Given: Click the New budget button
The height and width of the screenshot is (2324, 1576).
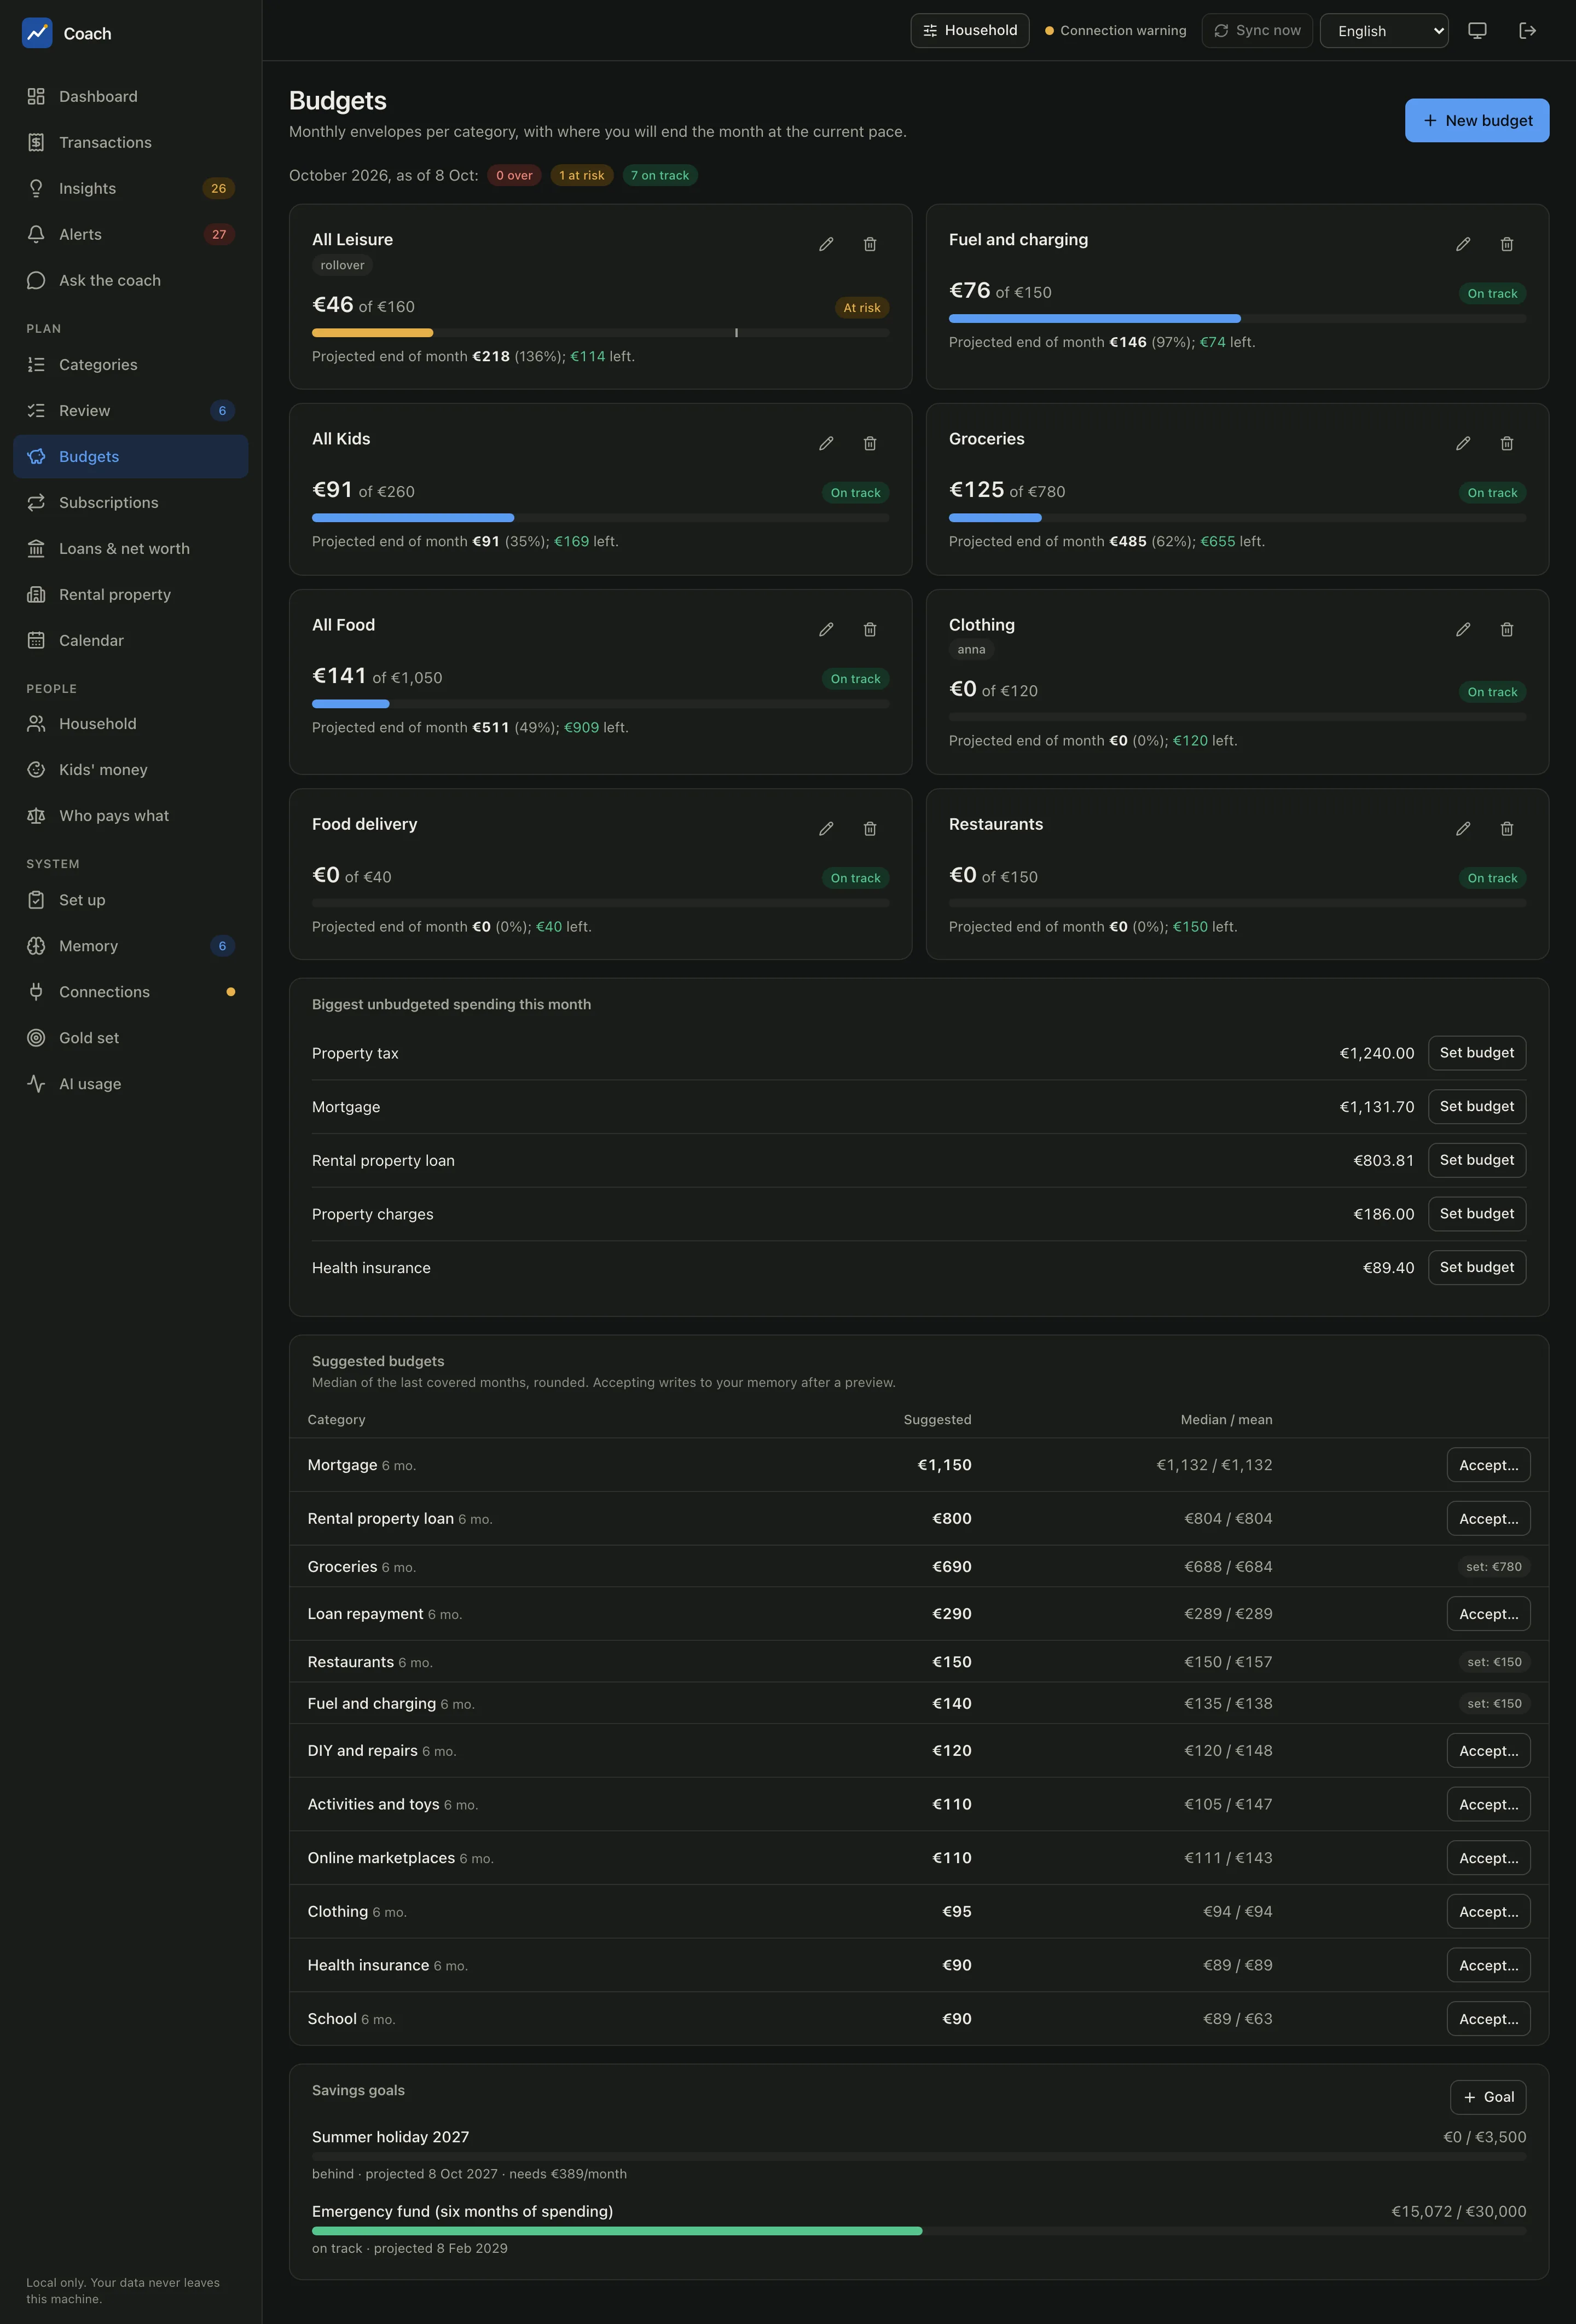Looking at the screenshot, I should coord(1476,120).
